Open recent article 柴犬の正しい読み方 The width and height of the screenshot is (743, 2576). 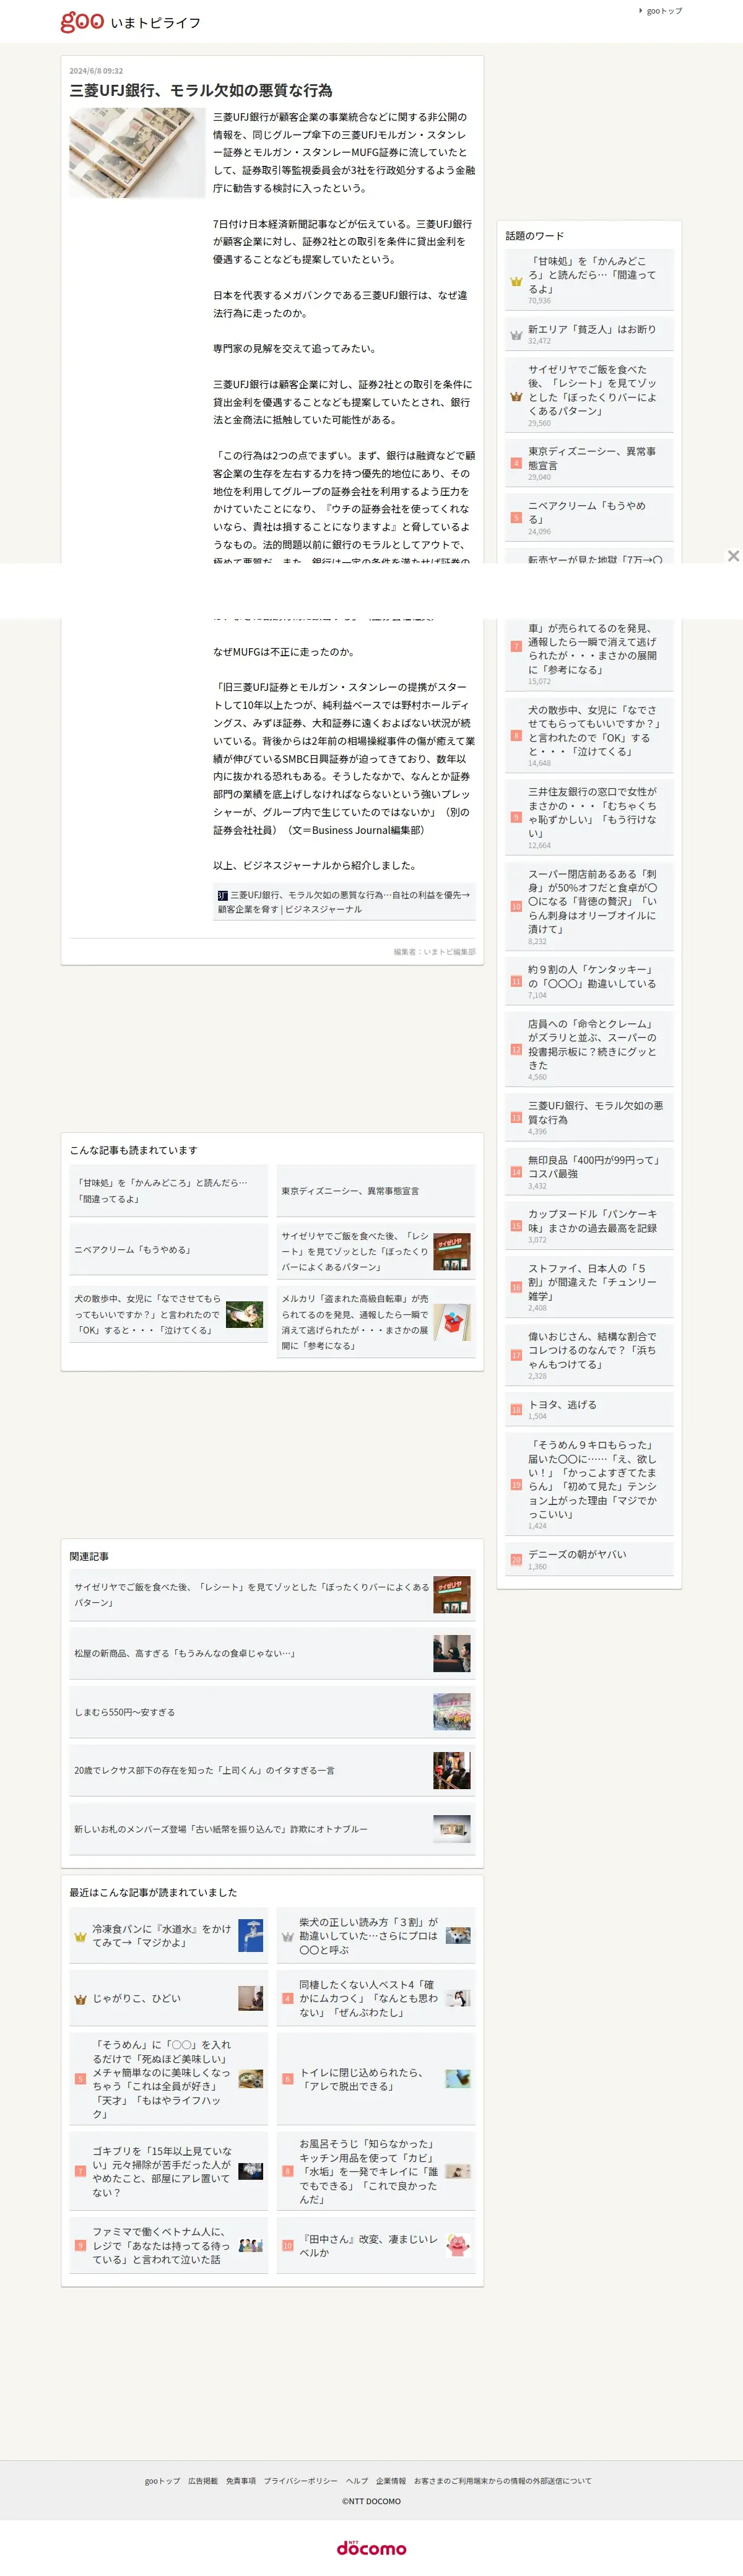[x=376, y=1935]
